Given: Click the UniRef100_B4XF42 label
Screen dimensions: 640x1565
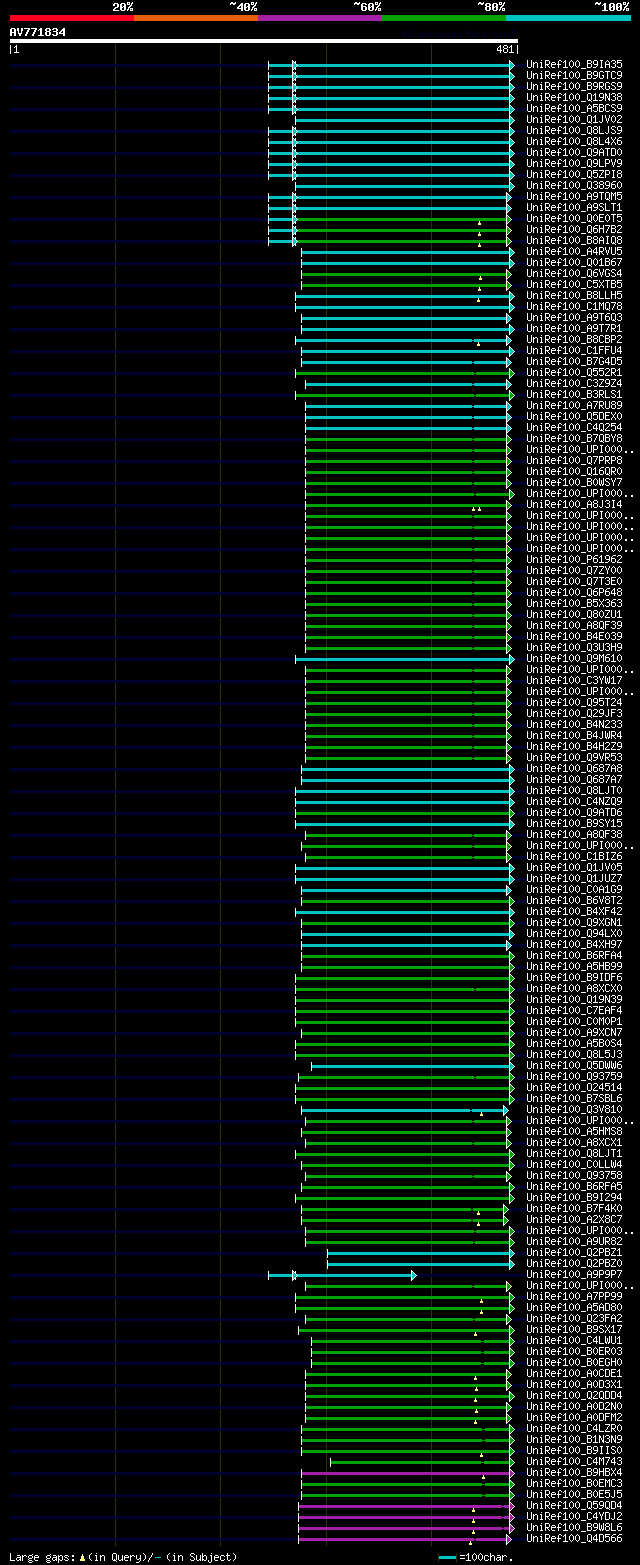Looking at the screenshot, I should pyautogui.click(x=574, y=911).
